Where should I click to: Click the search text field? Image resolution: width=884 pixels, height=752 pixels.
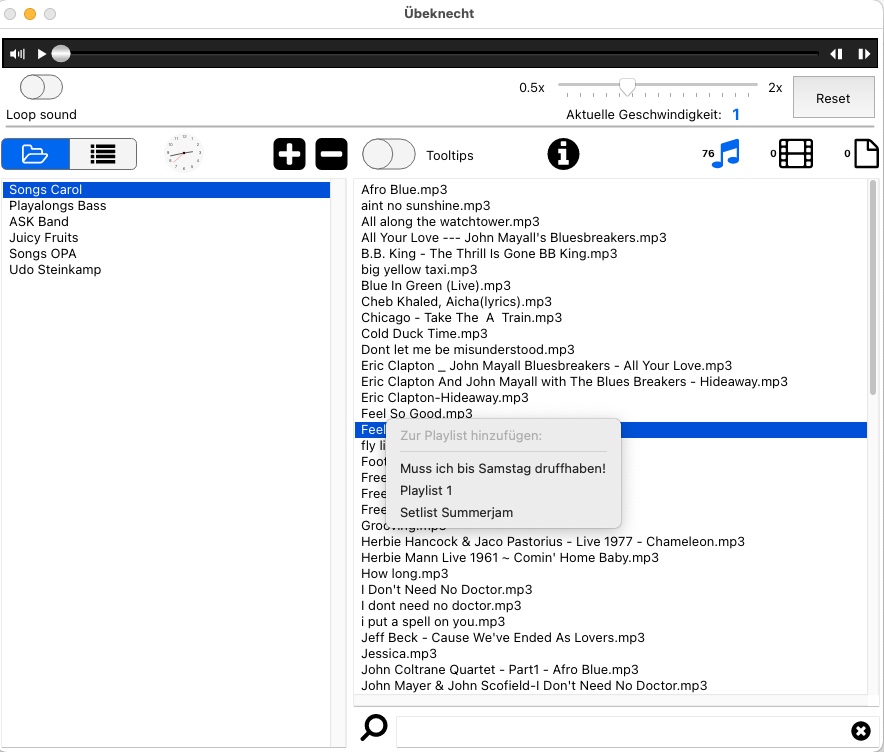coord(620,729)
